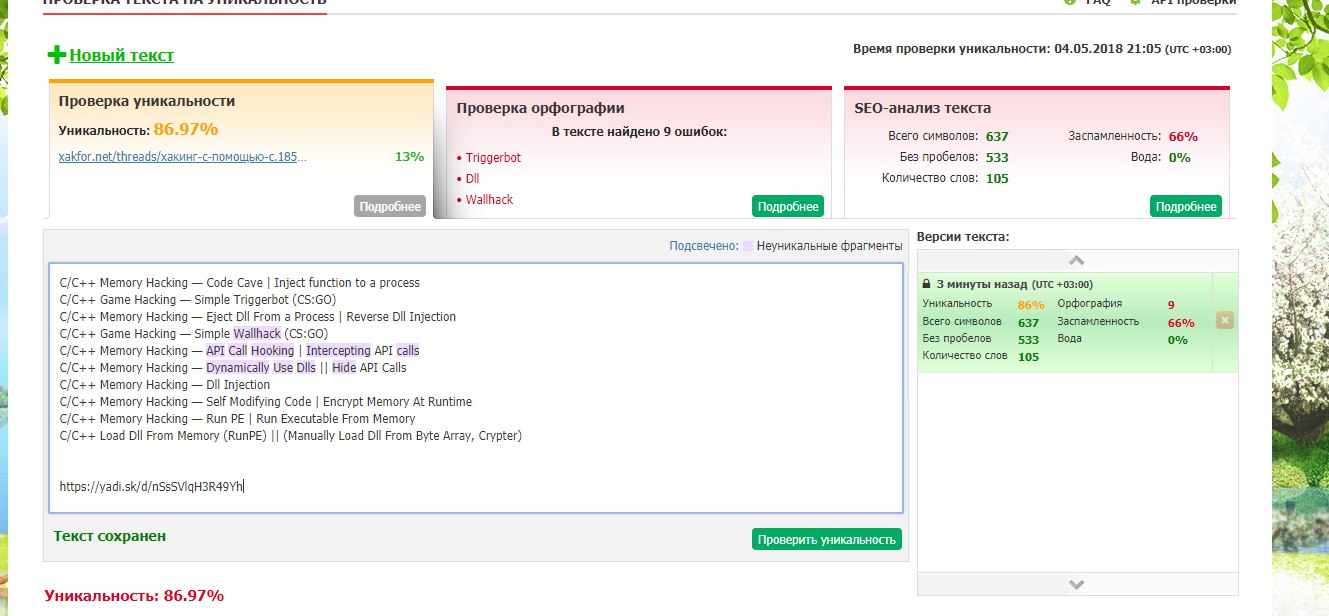Screen dimensions: 1329x616
Task: Click the API проверки menu link
Action: [x=1193, y=2]
